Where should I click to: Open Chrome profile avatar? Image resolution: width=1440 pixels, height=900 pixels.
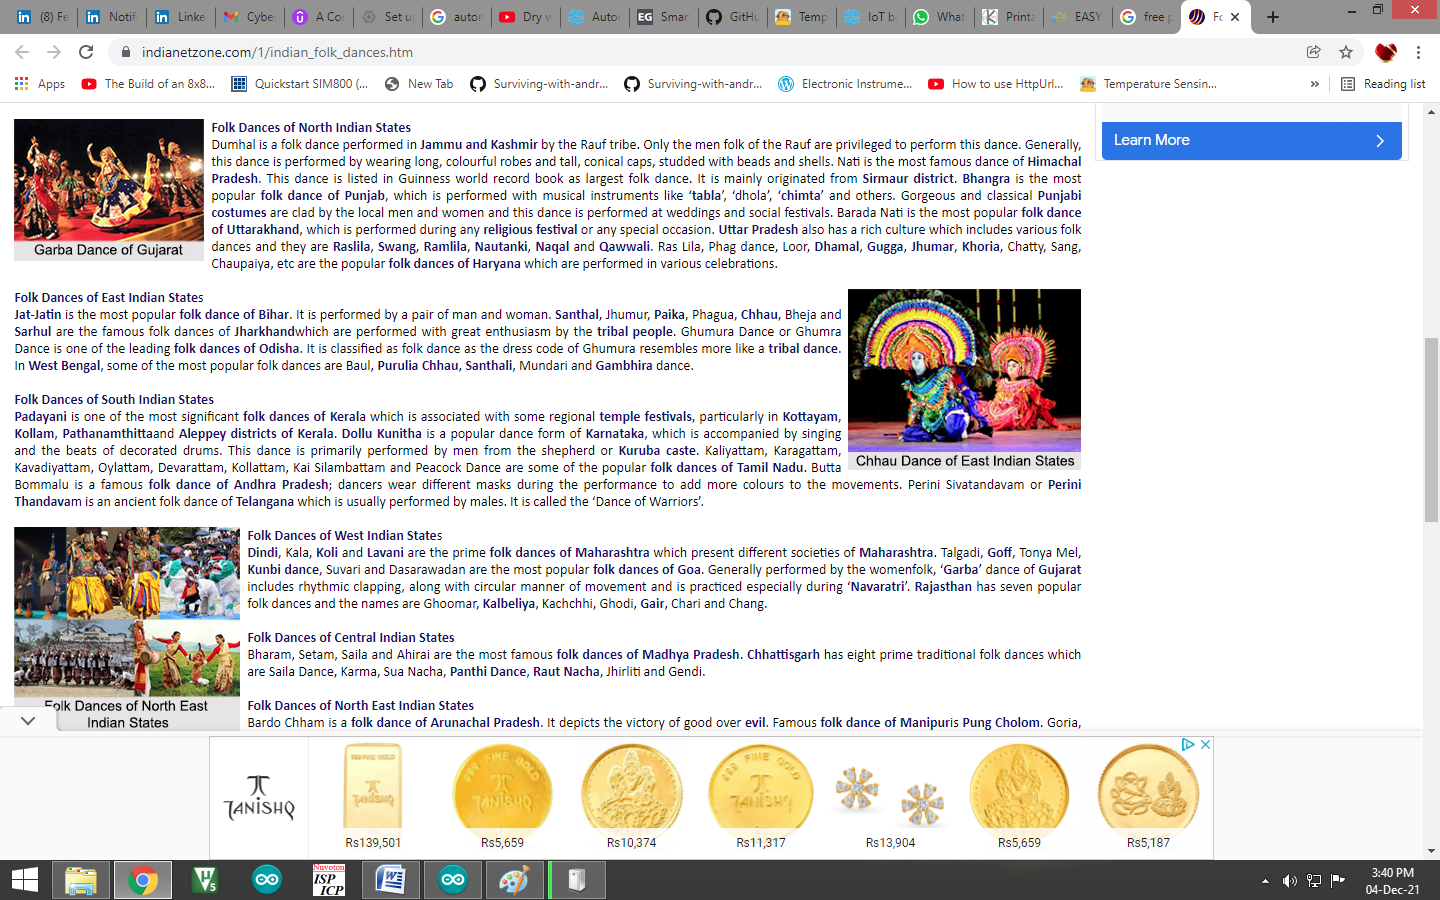pyautogui.click(x=1385, y=52)
